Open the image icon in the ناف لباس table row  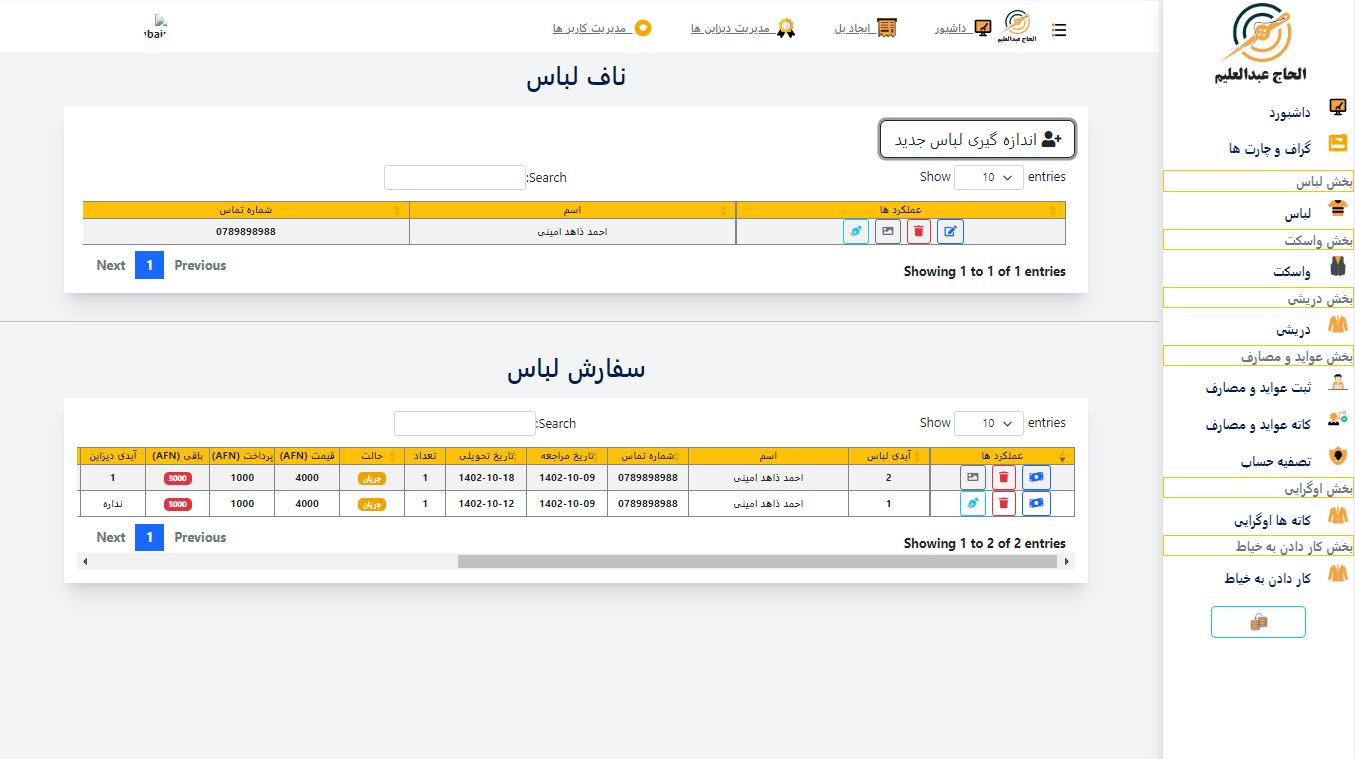point(887,232)
